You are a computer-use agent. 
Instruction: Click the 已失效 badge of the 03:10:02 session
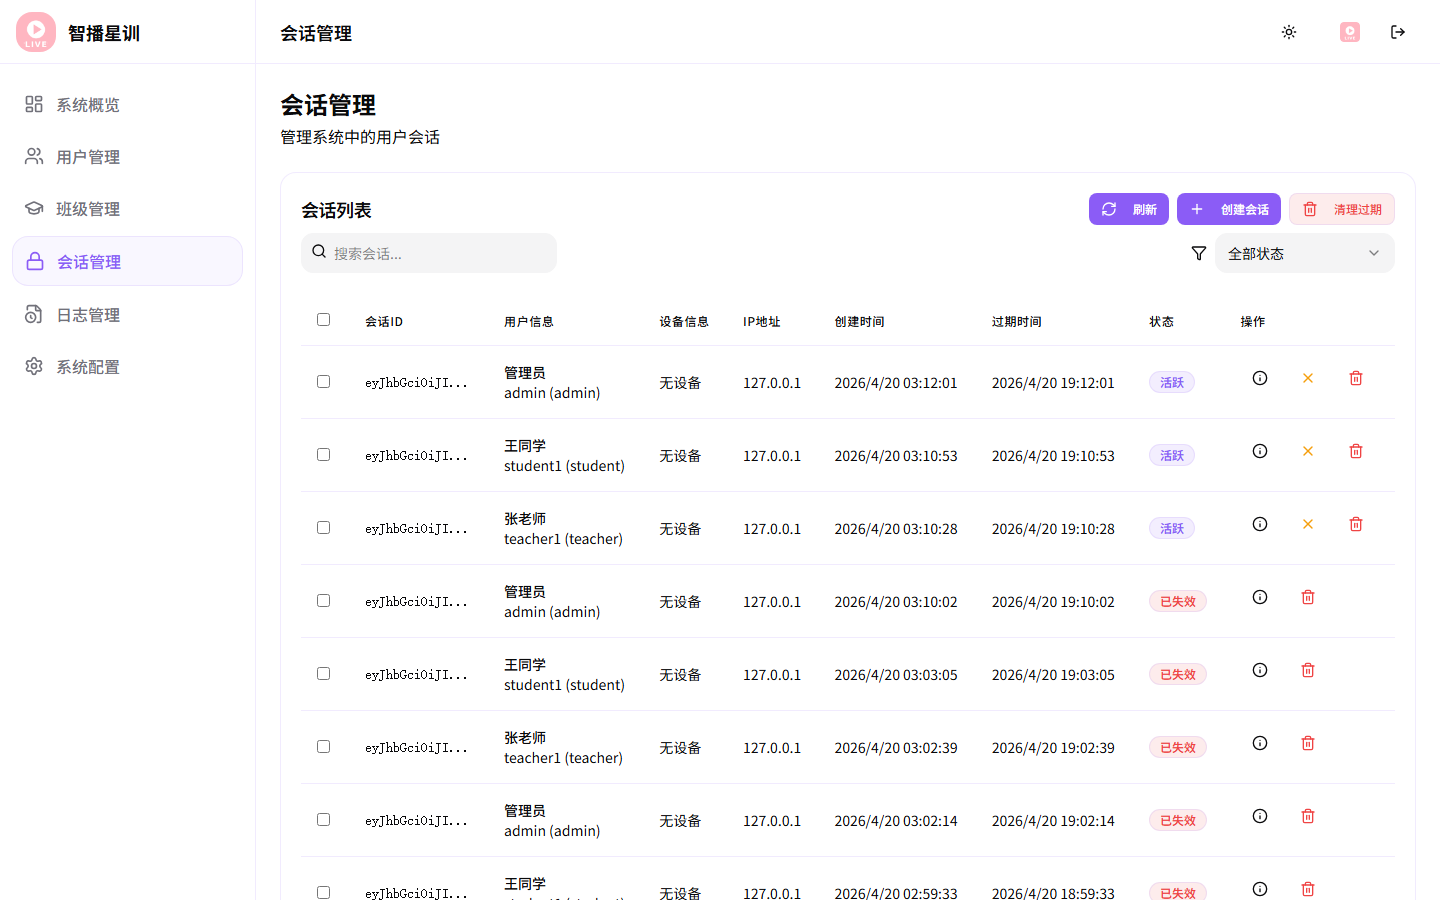(1178, 602)
